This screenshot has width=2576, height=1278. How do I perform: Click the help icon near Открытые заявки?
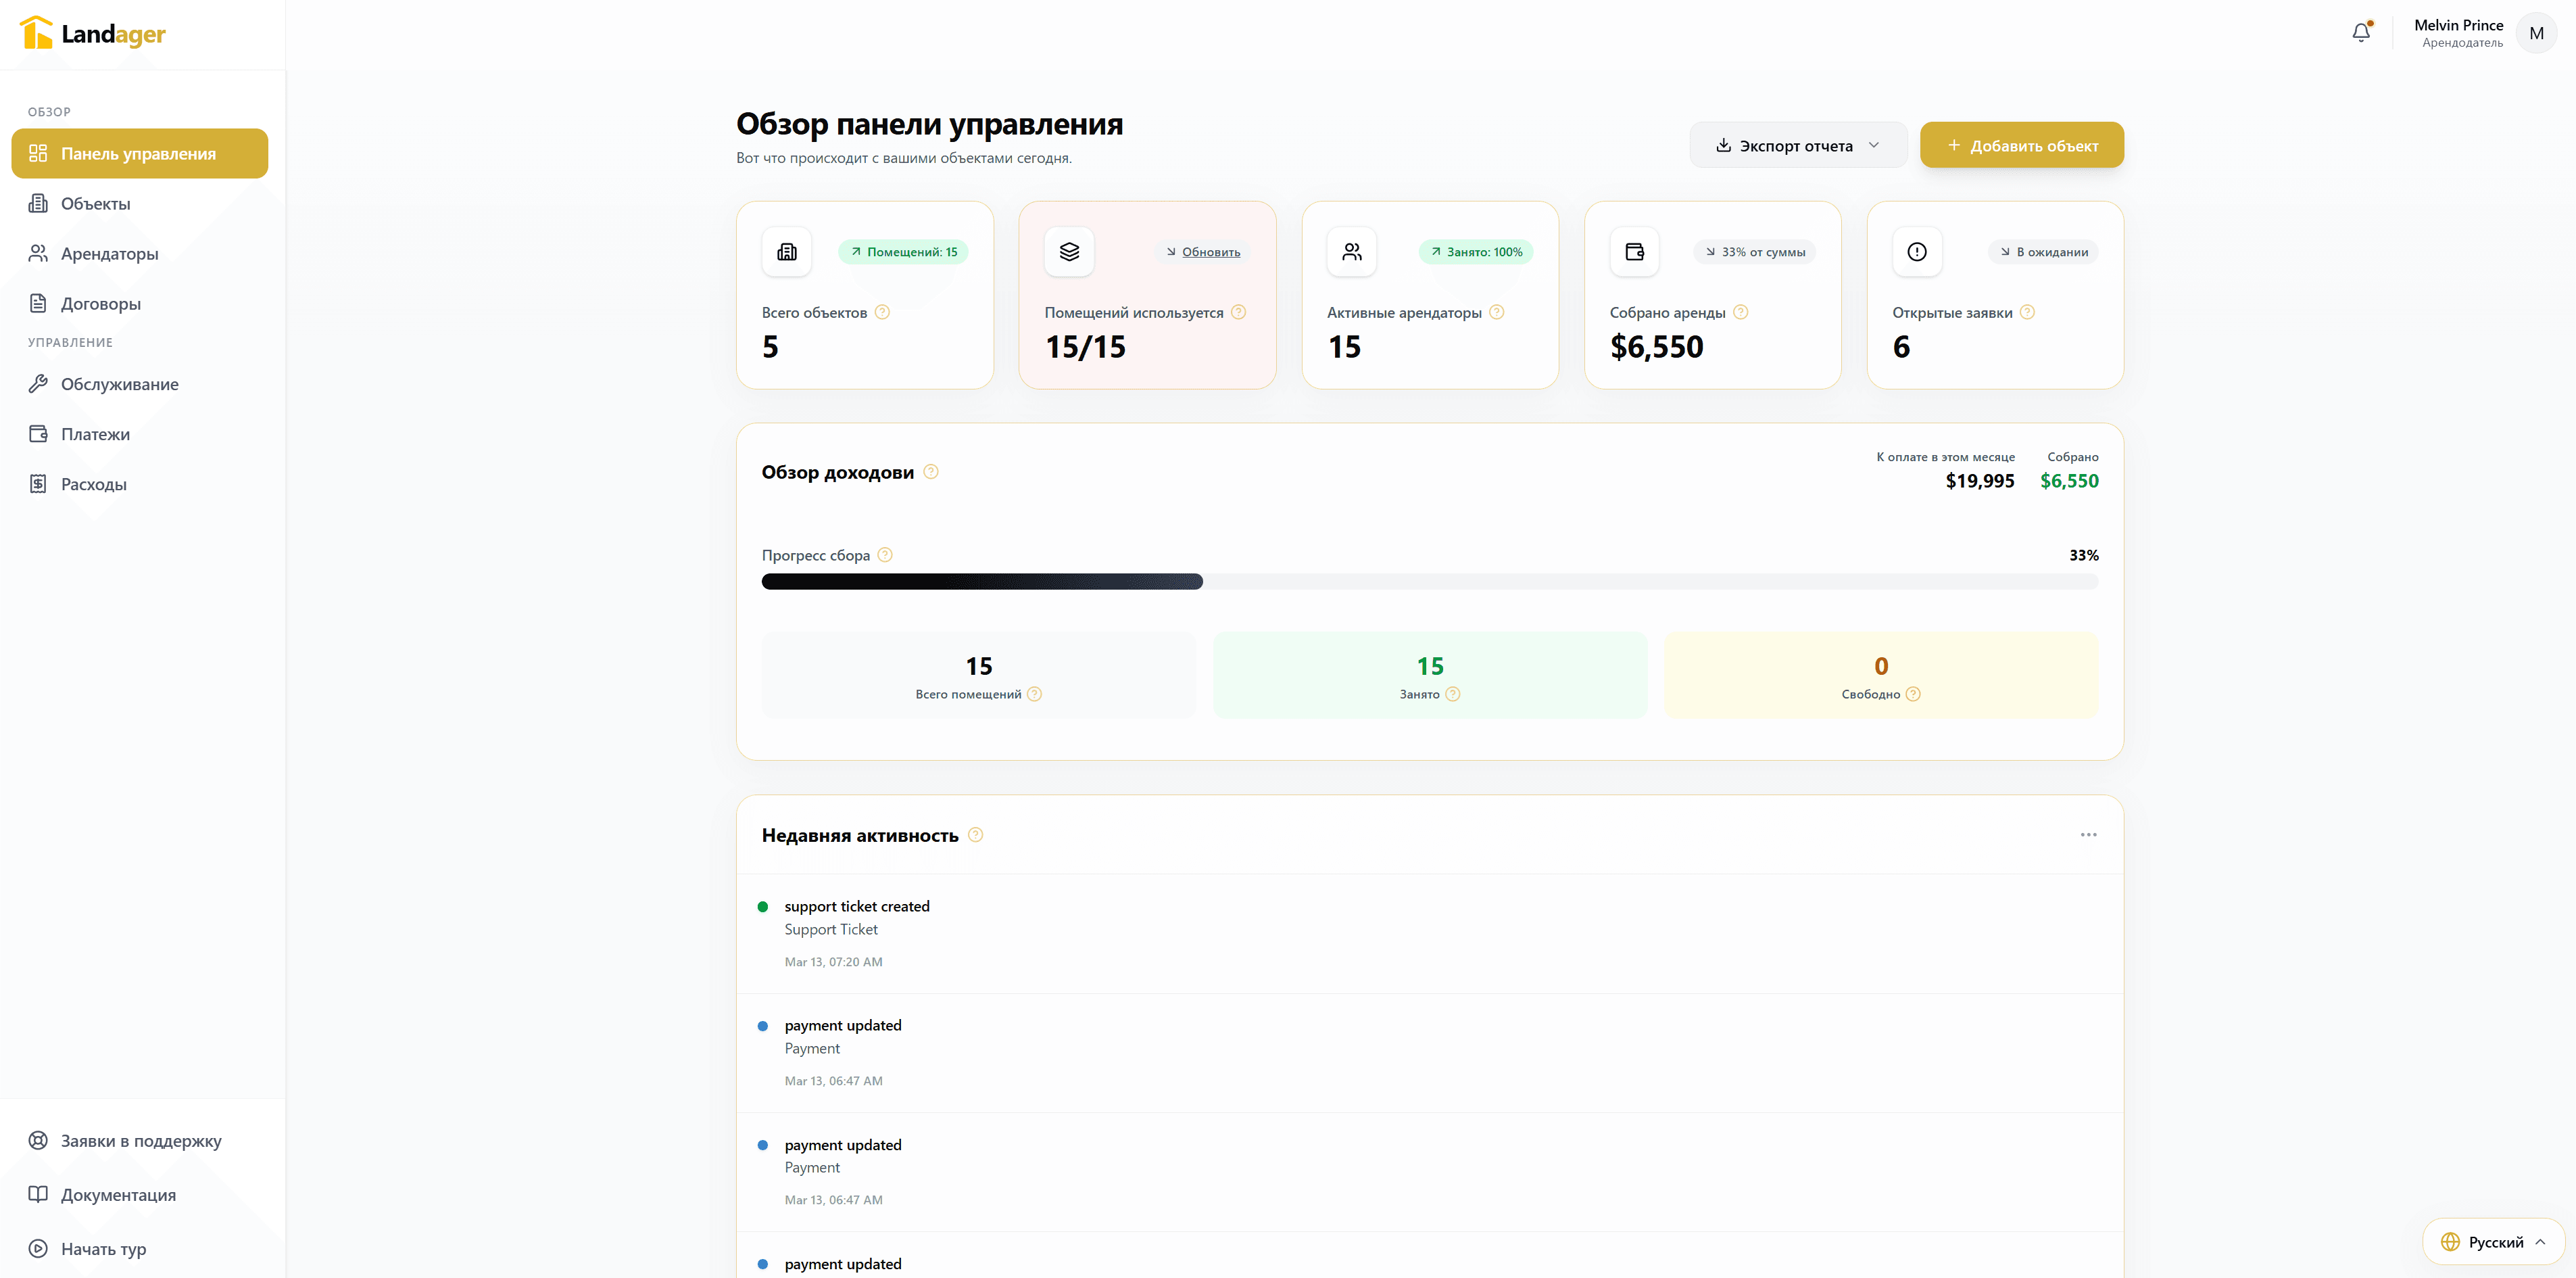[2028, 312]
